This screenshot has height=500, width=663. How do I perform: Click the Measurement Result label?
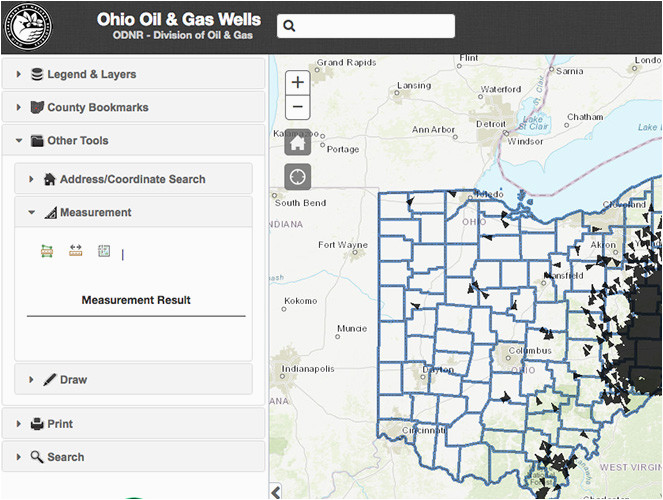[136, 300]
